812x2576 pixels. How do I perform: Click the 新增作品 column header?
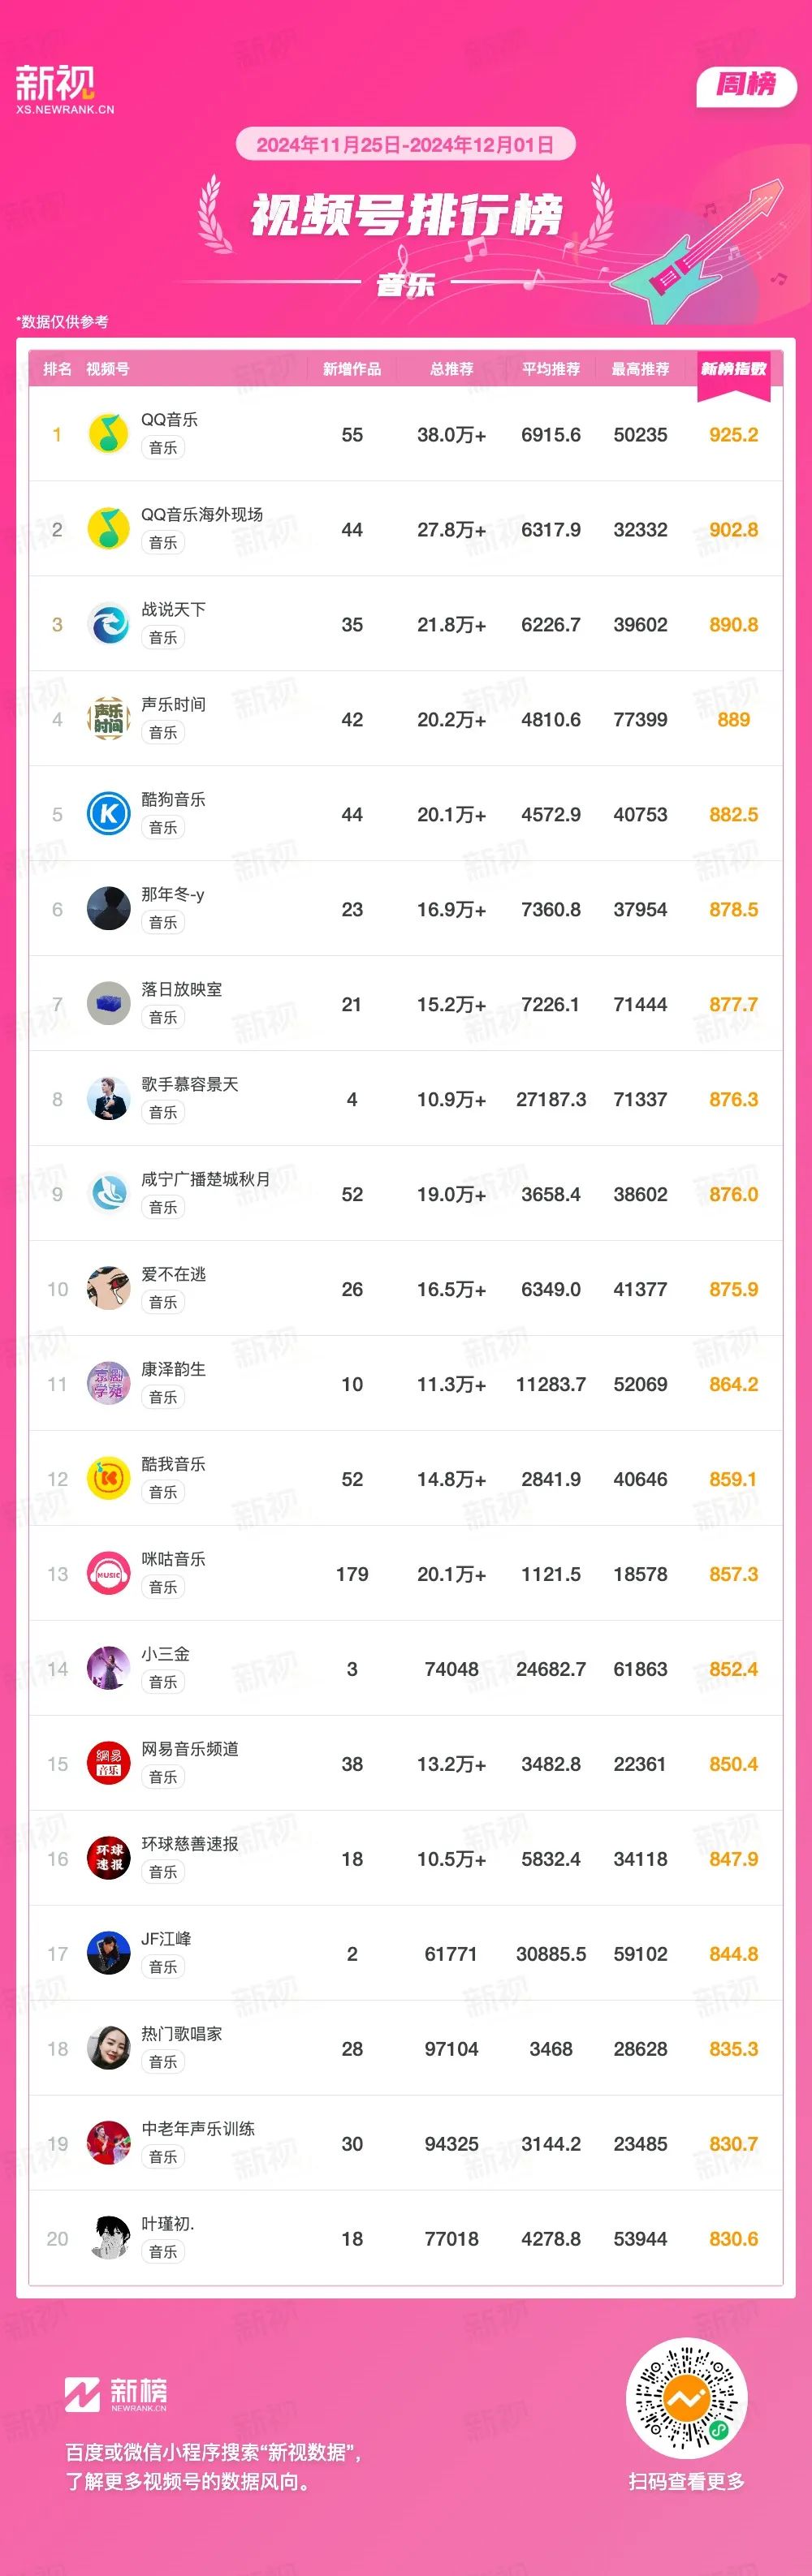click(352, 369)
